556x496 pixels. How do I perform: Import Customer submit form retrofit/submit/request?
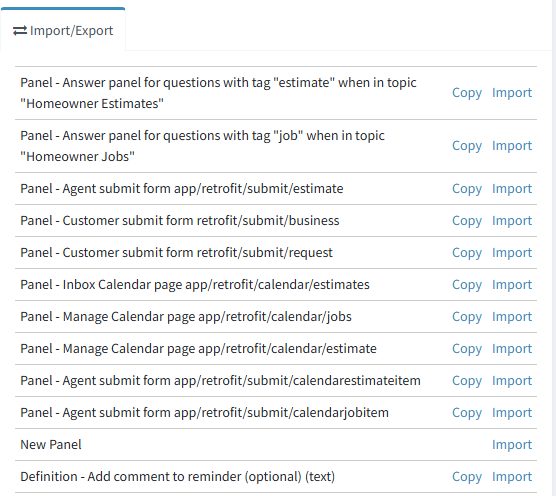coord(512,253)
